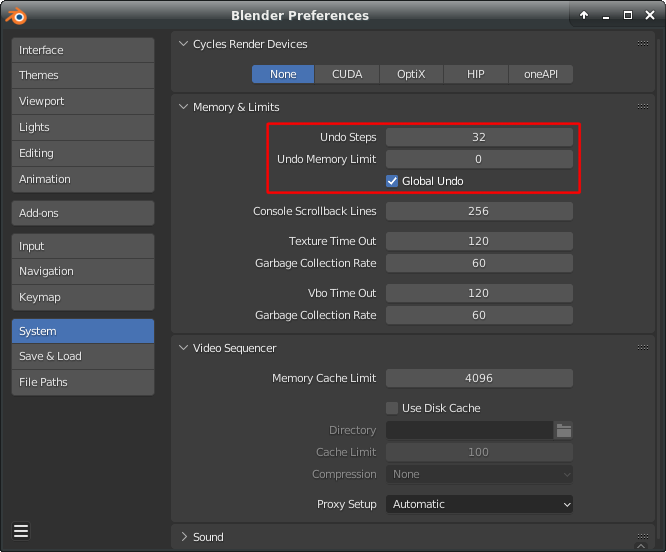The width and height of the screenshot is (666, 552).
Task: Click the Memory Cache Limit field
Action: [x=479, y=378]
